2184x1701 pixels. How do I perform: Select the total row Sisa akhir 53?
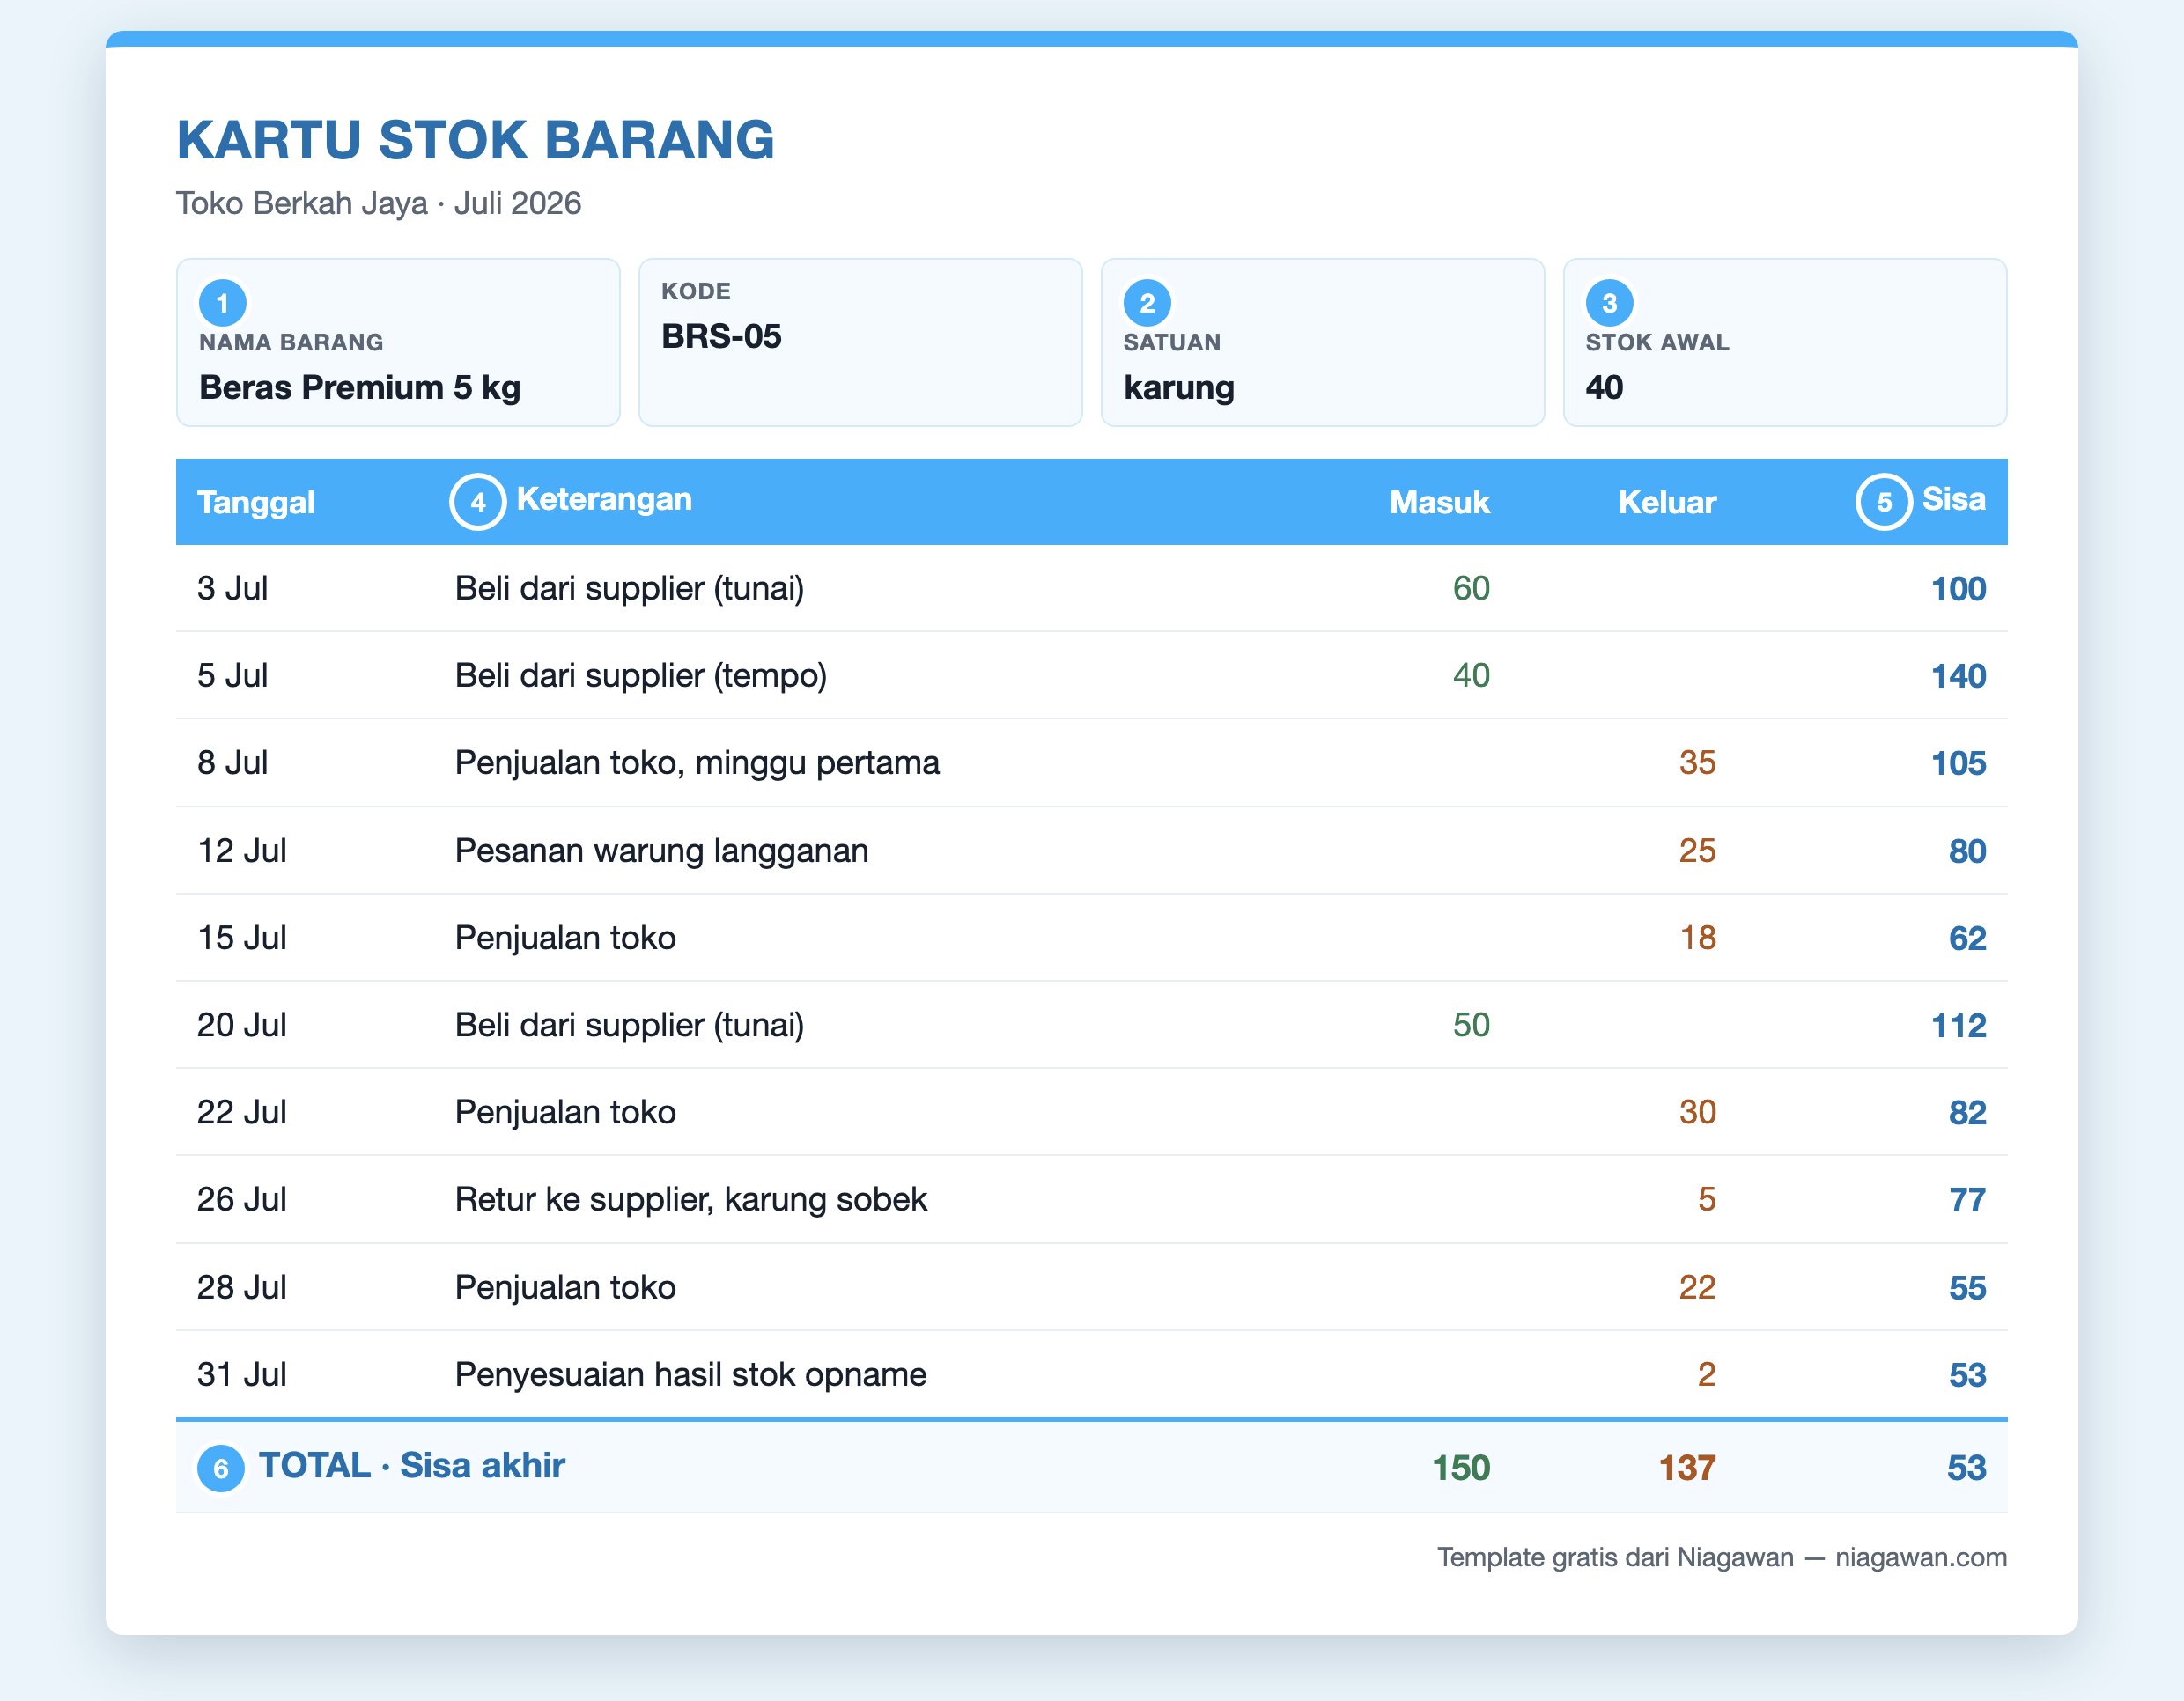pyautogui.click(x=1966, y=1467)
